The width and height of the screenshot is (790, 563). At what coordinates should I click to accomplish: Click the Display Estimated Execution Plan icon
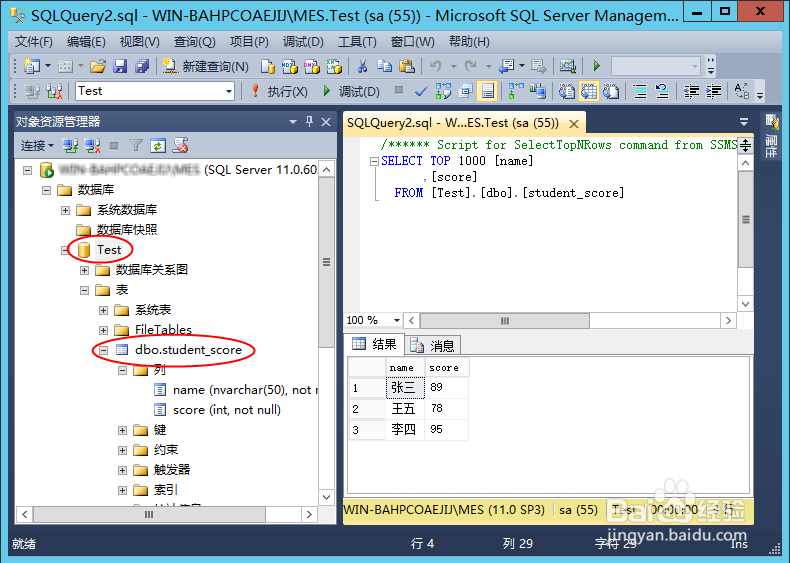pos(443,91)
